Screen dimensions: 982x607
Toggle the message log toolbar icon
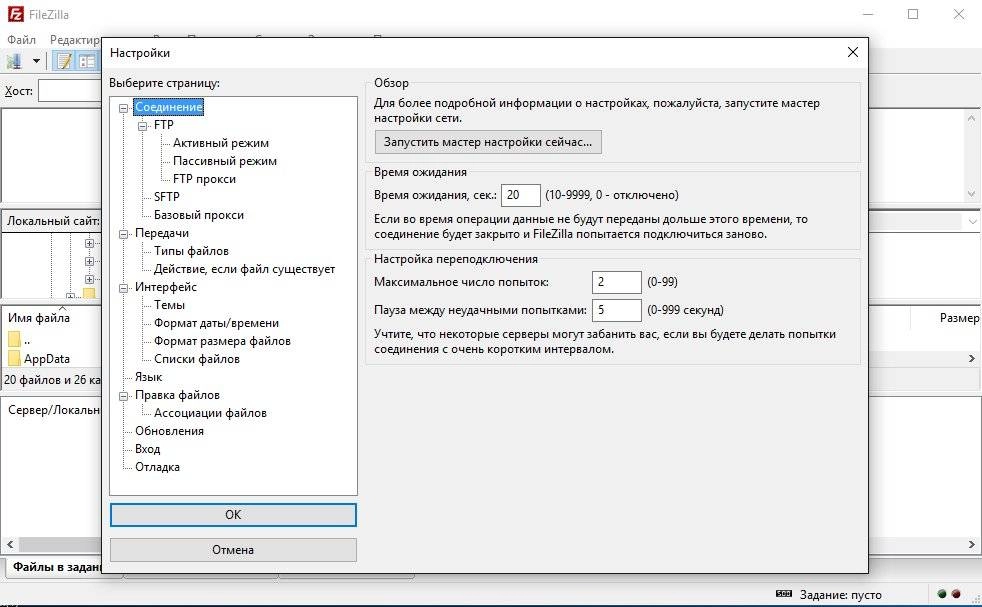click(64, 61)
